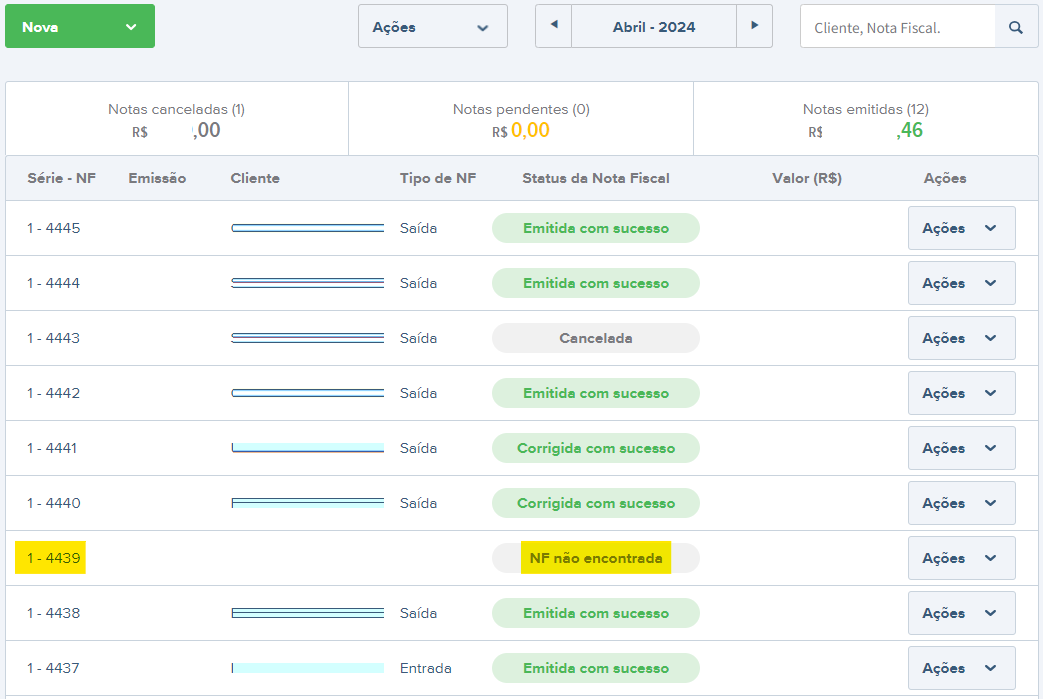
Task: Open Ações dropdown for invoice 1 - 4437
Action: pos(961,668)
